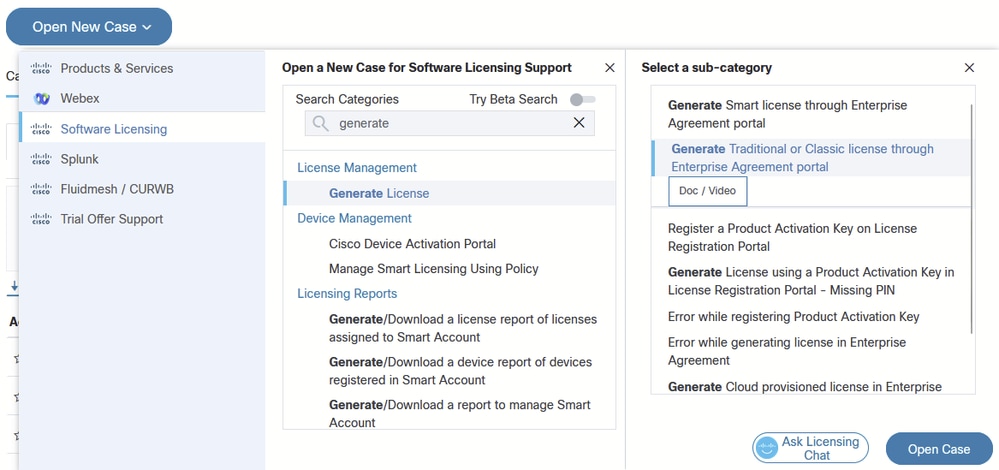The width and height of the screenshot is (999, 470).
Task: Choose Generate Cloud provisioned license in Enterprise
Action: click(x=805, y=387)
